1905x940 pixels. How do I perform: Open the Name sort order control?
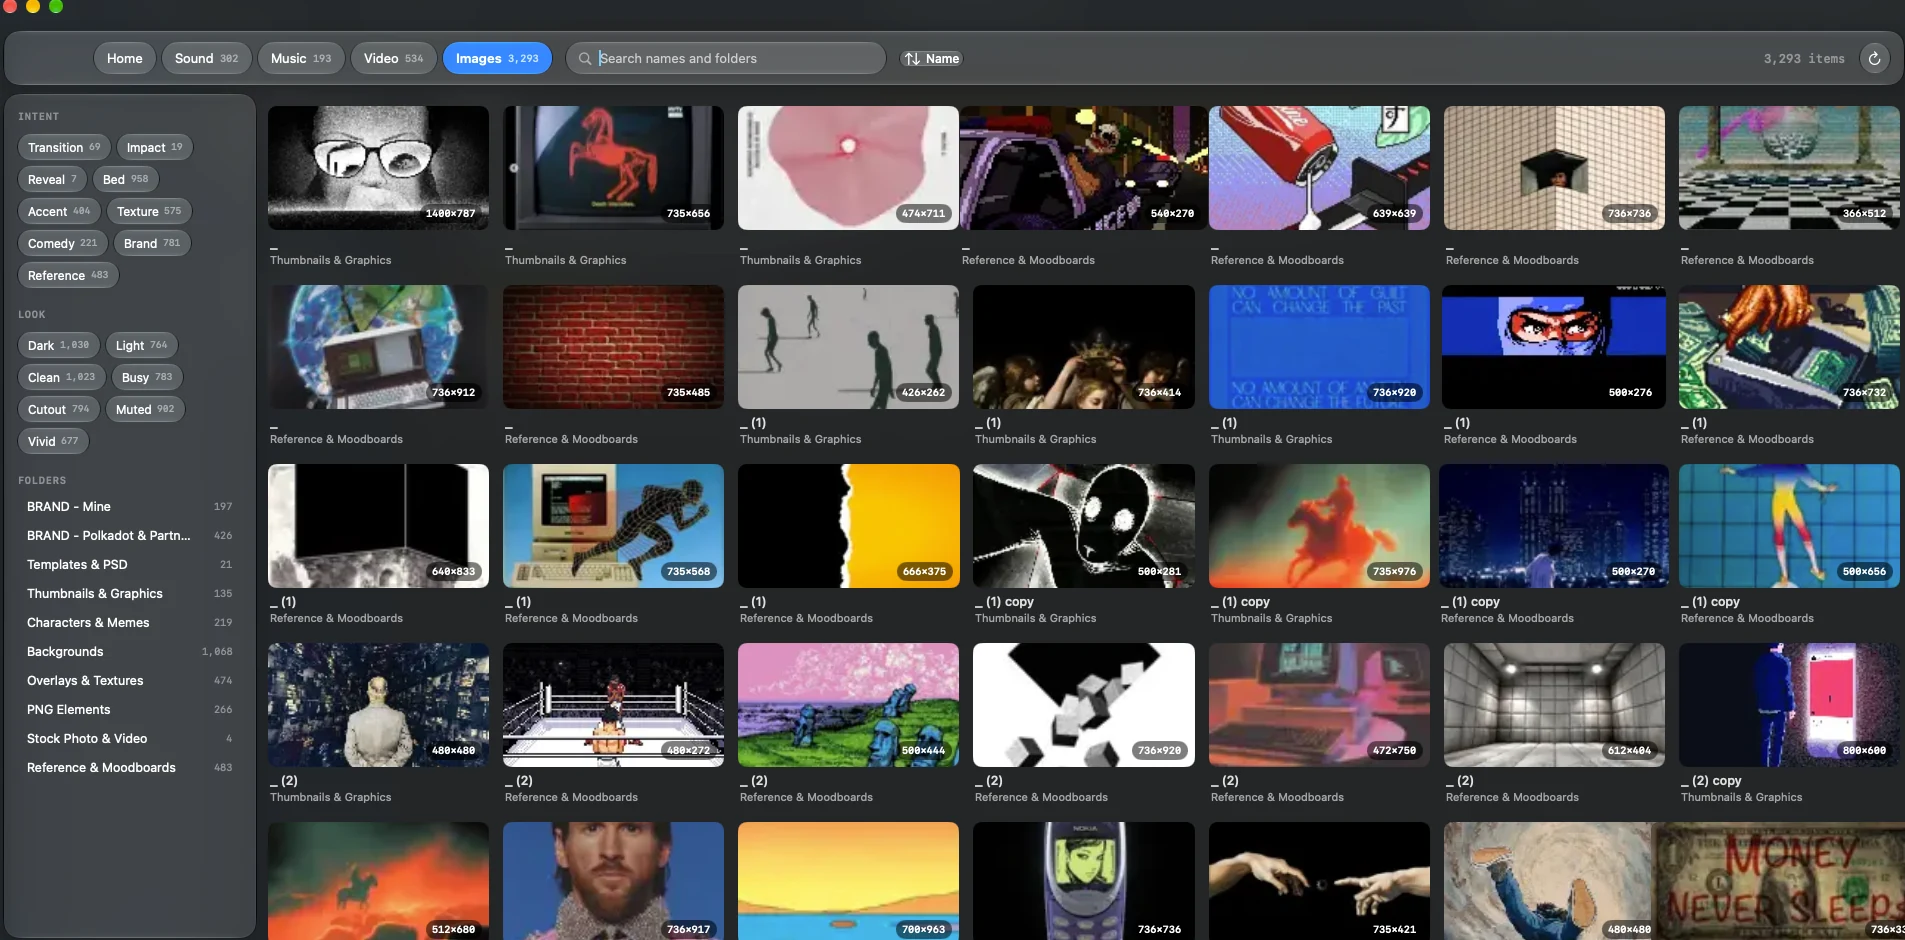[x=931, y=58]
